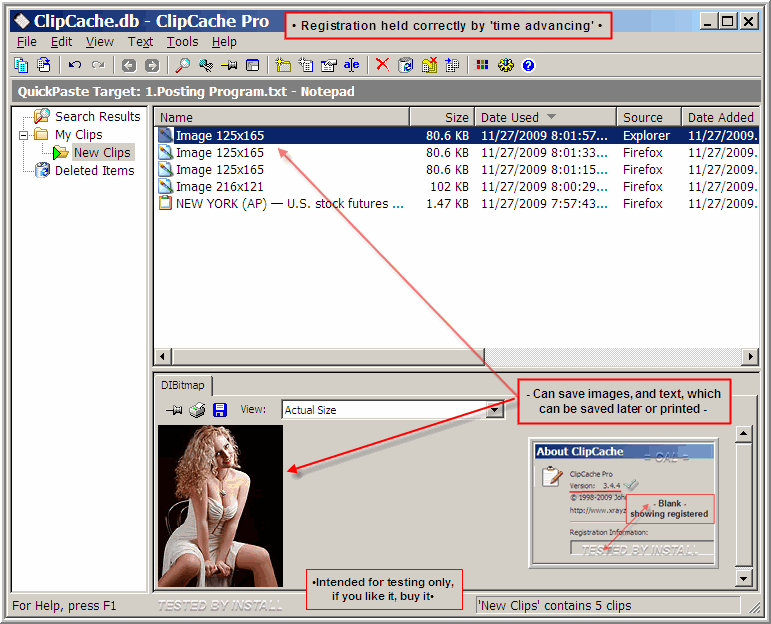Open clip properties toolbar icon

[x=328, y=65]
